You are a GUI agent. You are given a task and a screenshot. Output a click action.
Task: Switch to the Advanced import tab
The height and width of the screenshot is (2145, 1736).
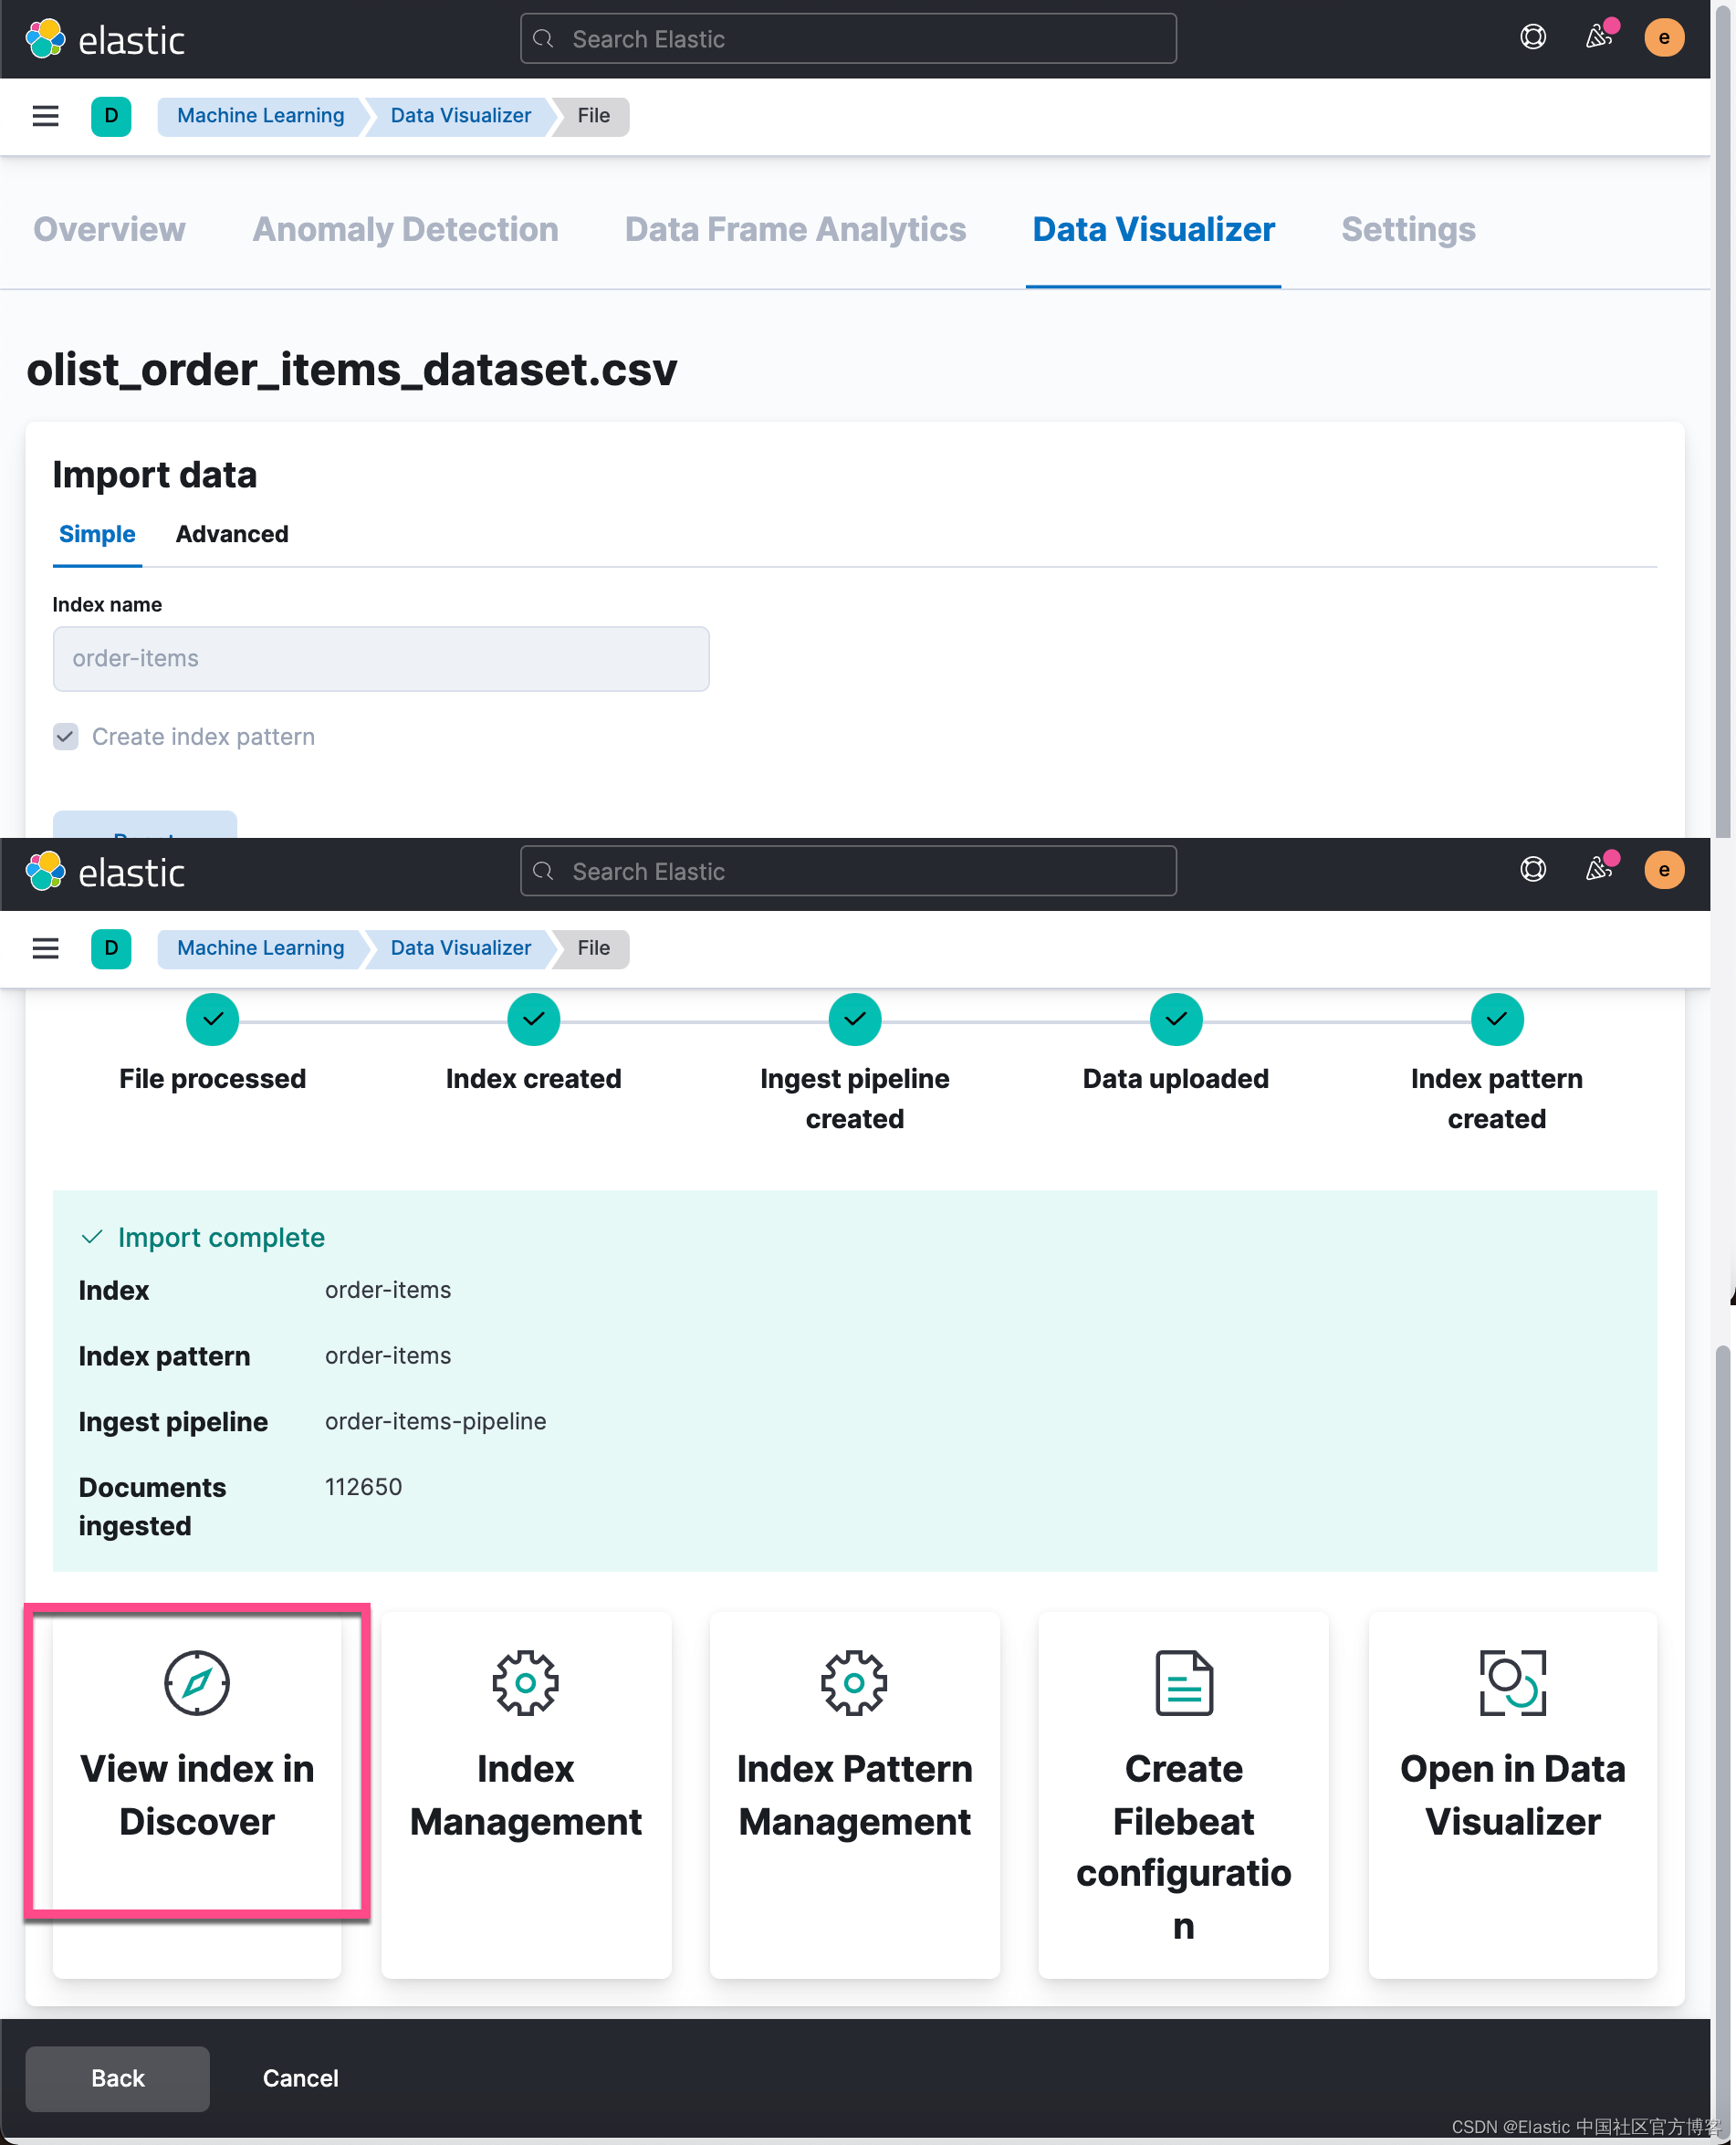(x=231, y=534)
